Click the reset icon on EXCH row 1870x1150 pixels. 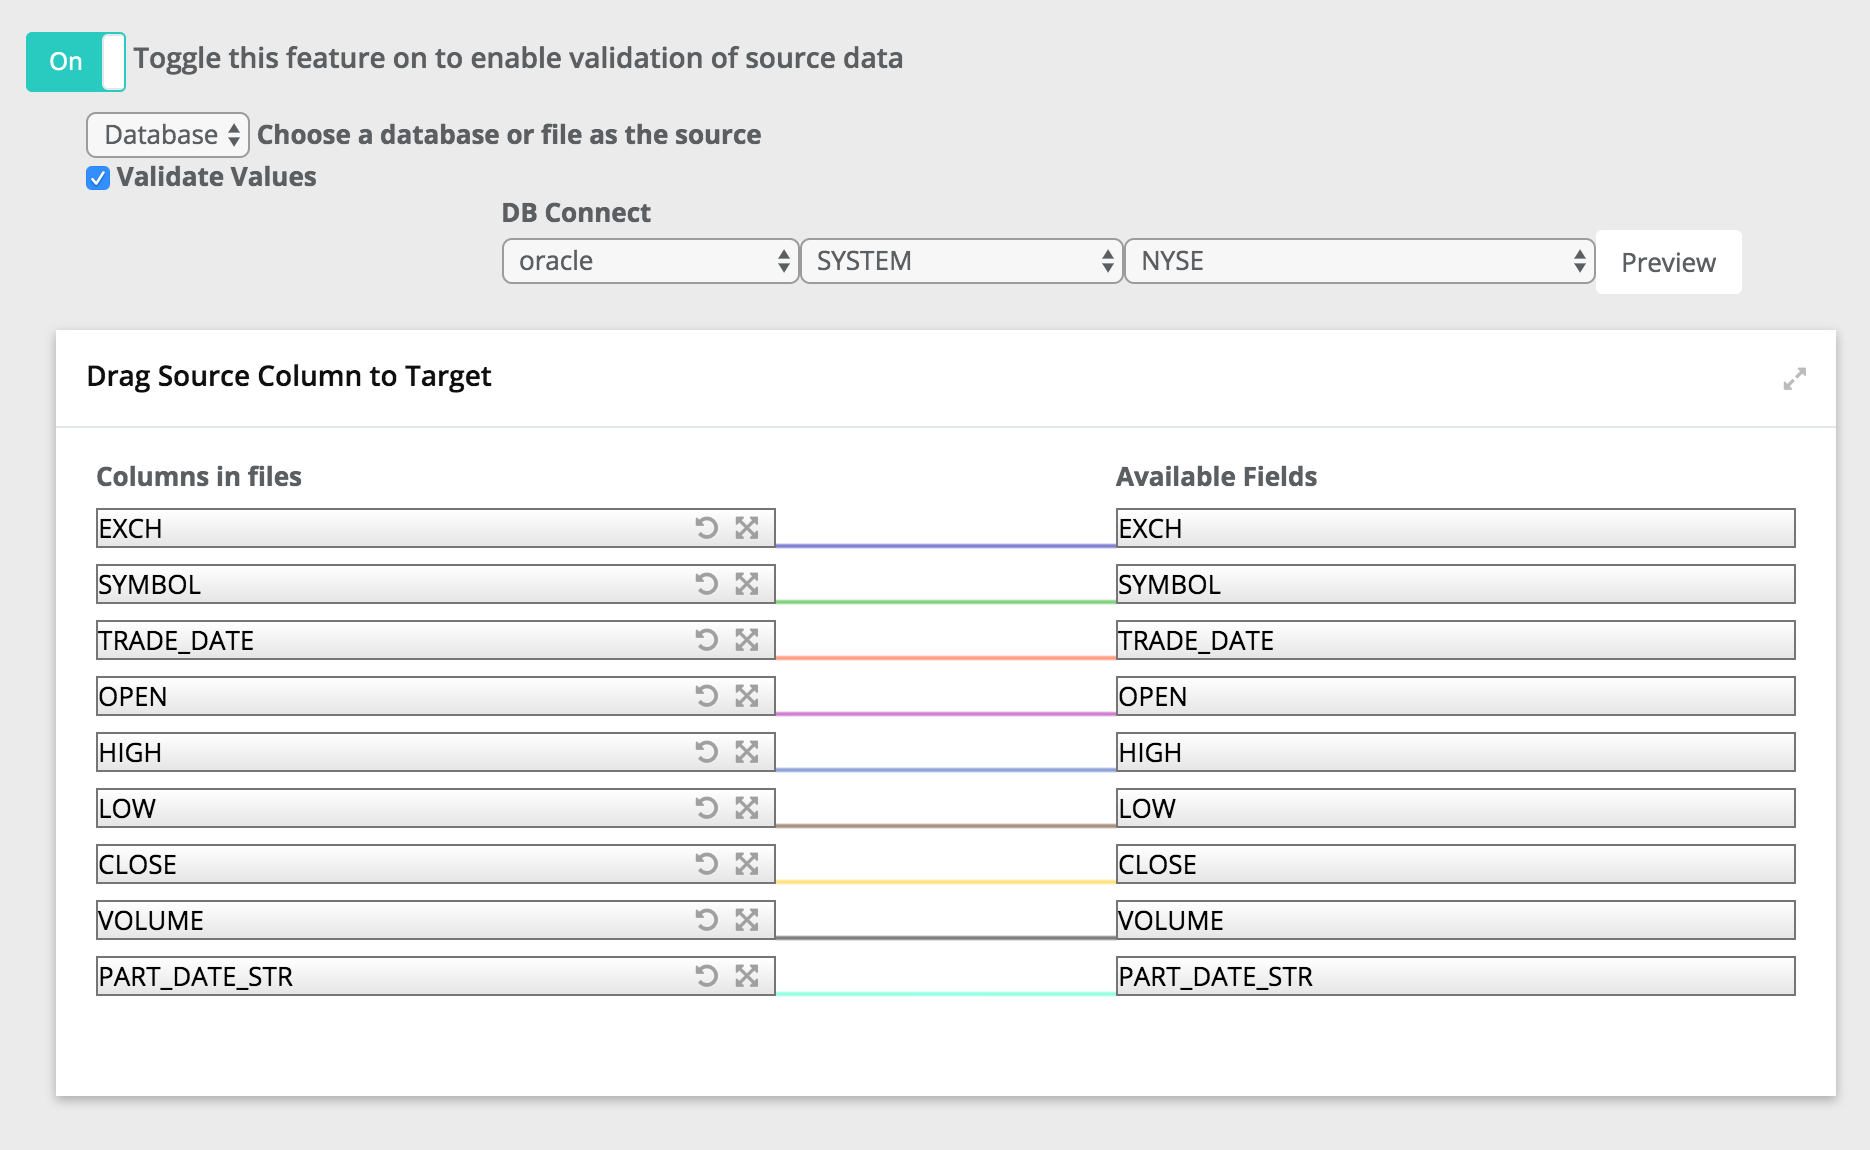(706, 528)
